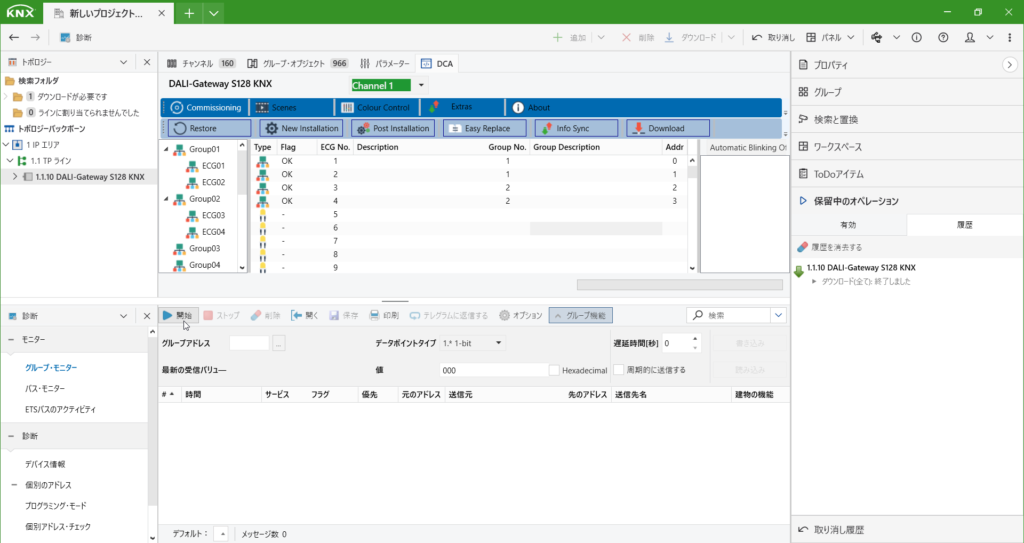Switch to the 有効 tab
Viewport: 1024px width, 543px height.
[848, 225]
